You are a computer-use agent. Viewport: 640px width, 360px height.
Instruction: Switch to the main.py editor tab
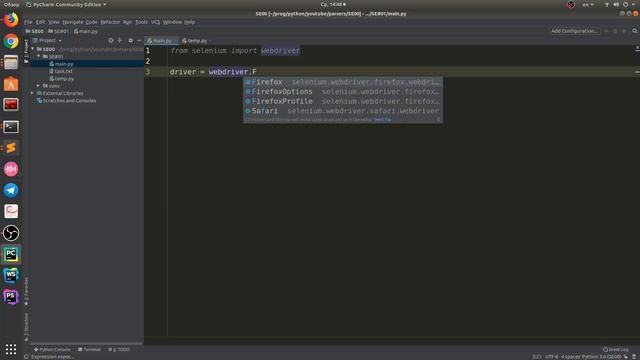[161, 40]
